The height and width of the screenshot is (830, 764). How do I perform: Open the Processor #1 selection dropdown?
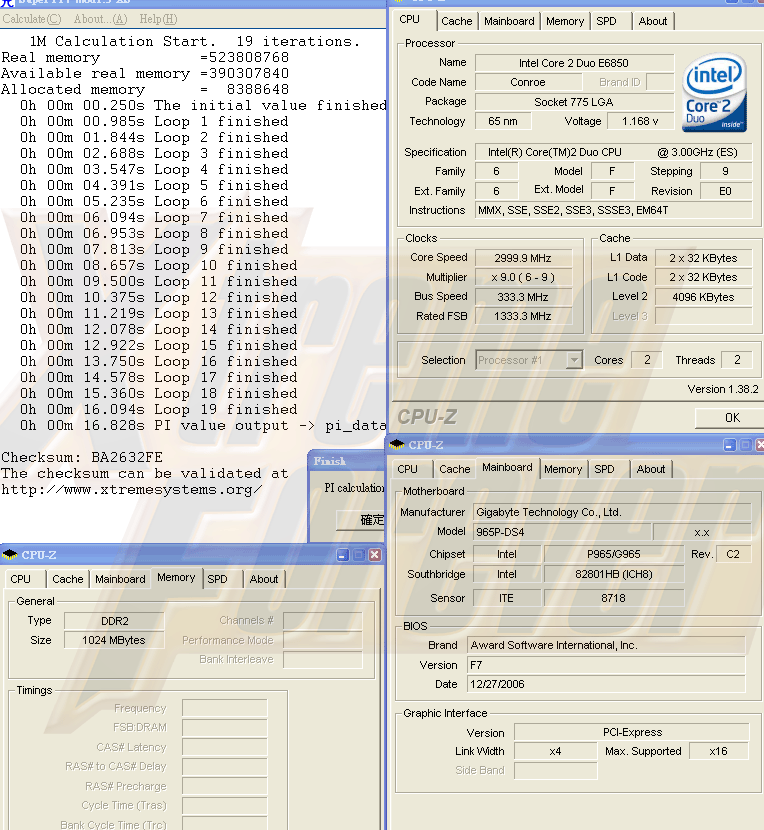point(574,360)
